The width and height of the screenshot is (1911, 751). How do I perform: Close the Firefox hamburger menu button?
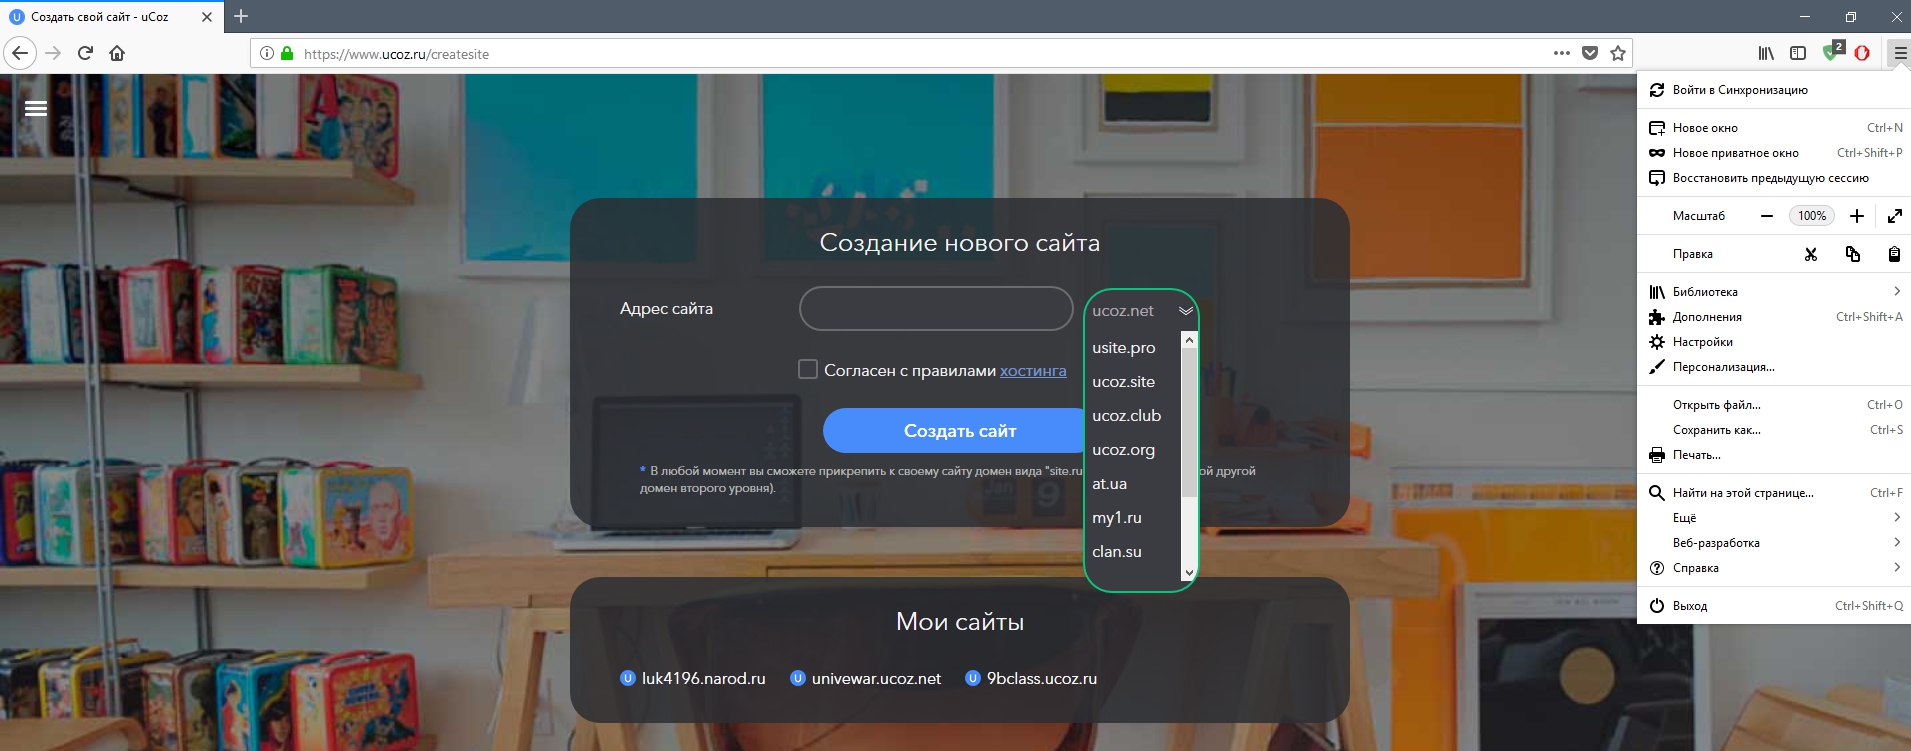(1900, 53)
